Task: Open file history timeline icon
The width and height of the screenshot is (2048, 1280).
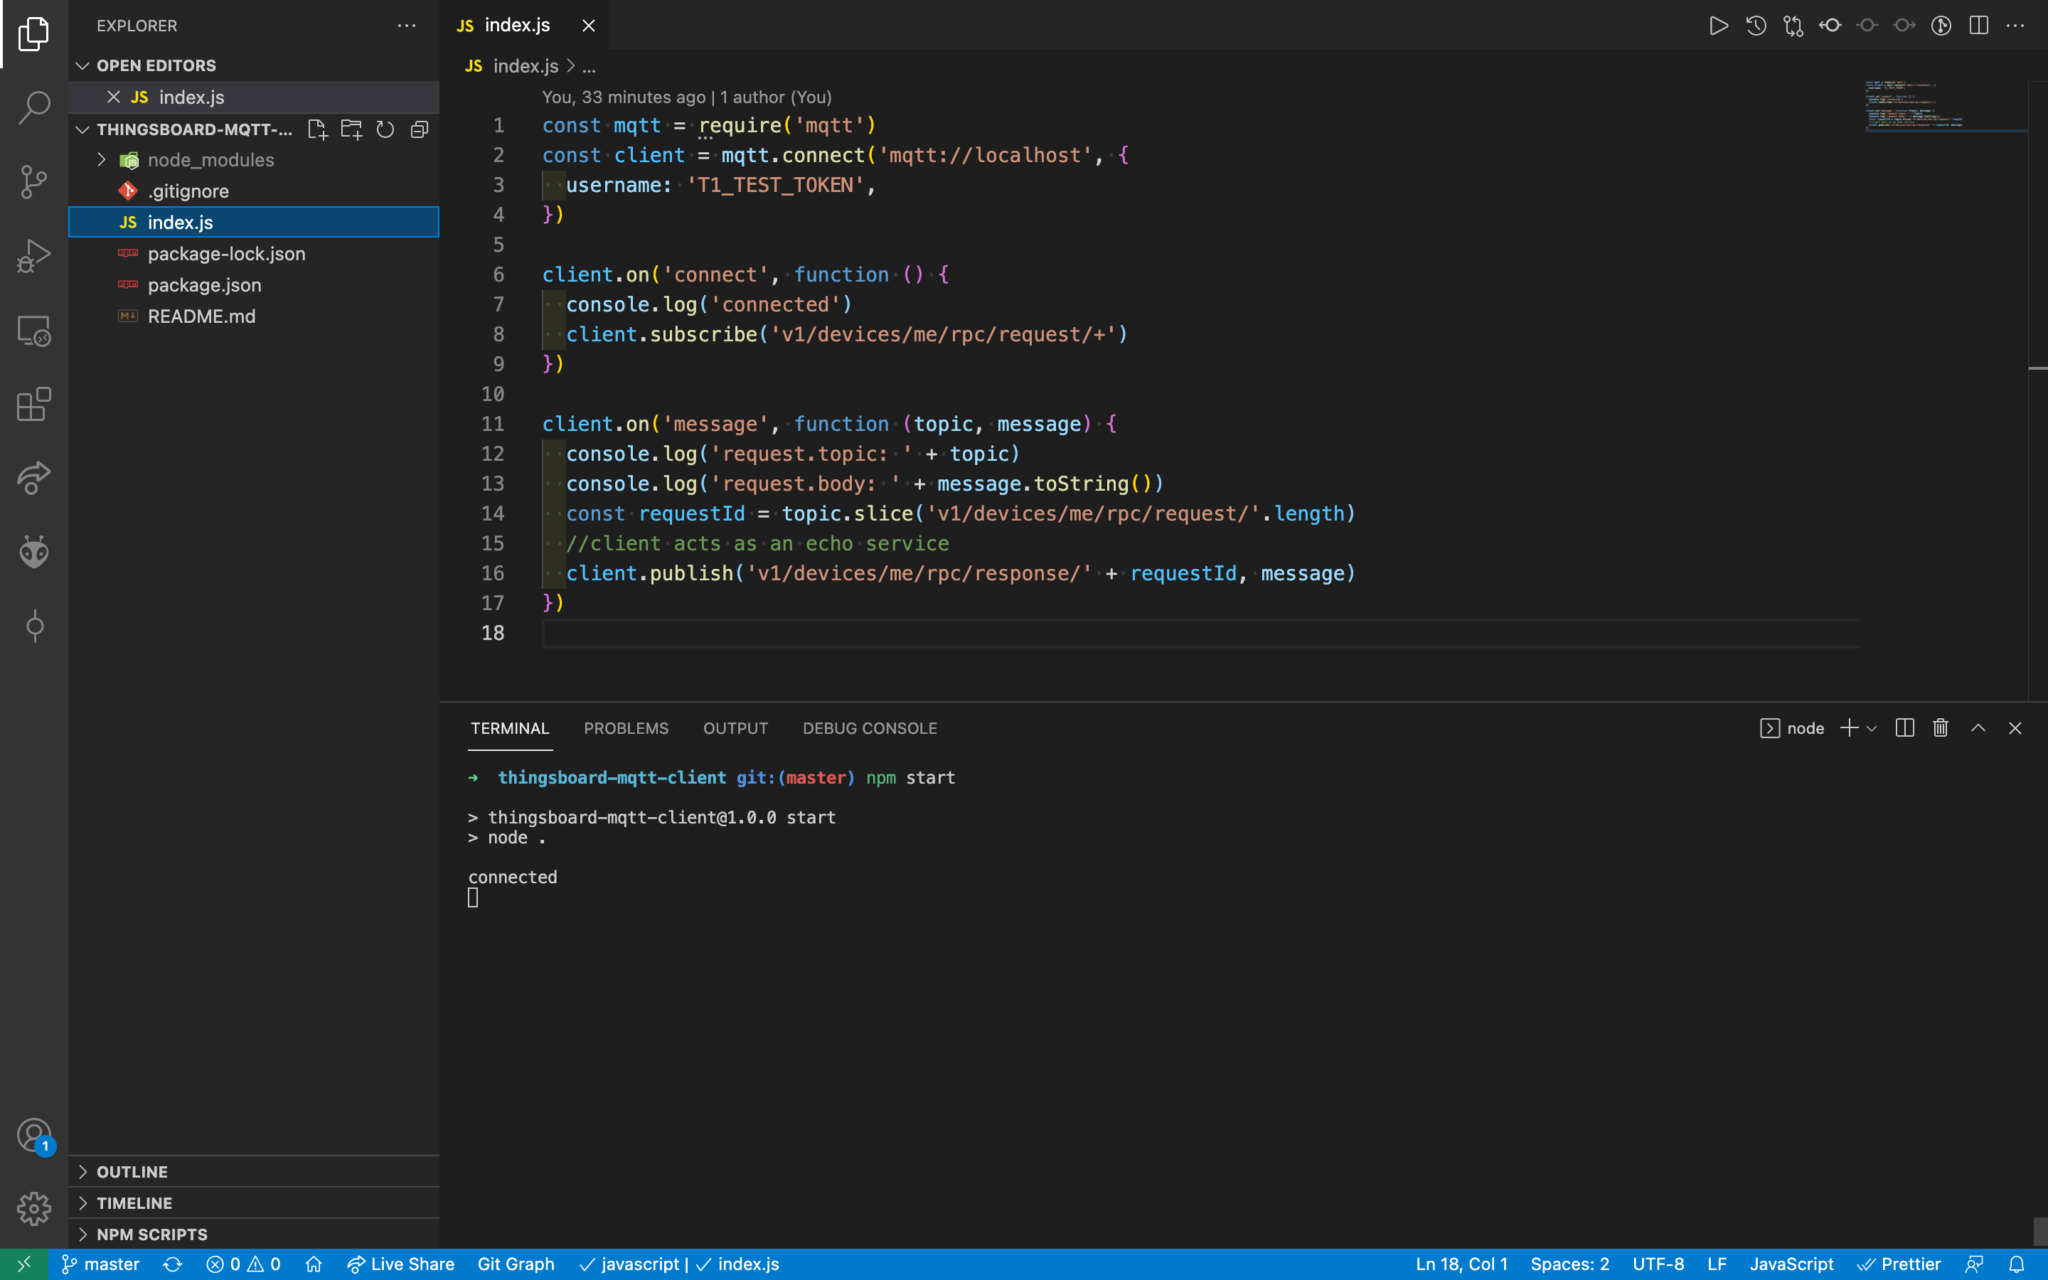Action: (1756, 26)
